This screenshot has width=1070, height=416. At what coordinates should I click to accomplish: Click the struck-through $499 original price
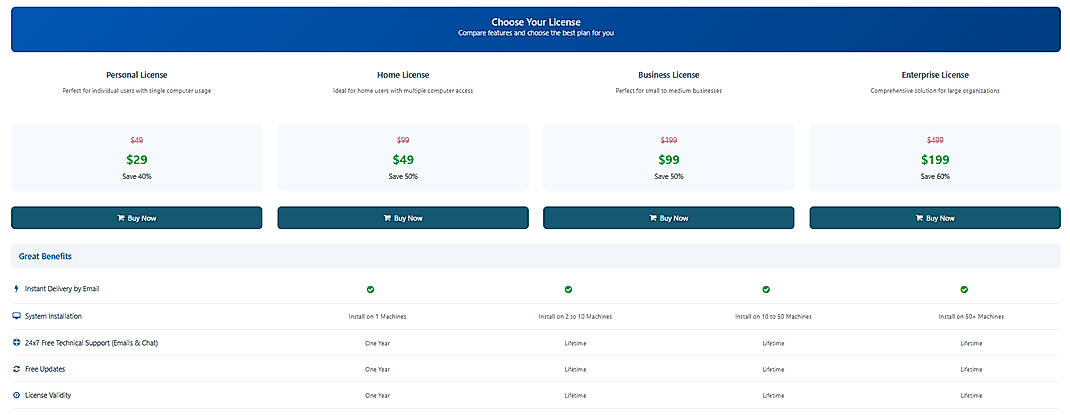(935, 140)
